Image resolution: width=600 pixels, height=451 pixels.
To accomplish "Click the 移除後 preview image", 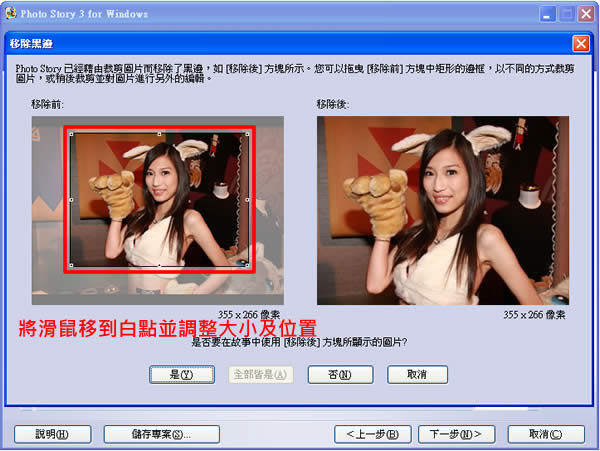I will (443, 210).
